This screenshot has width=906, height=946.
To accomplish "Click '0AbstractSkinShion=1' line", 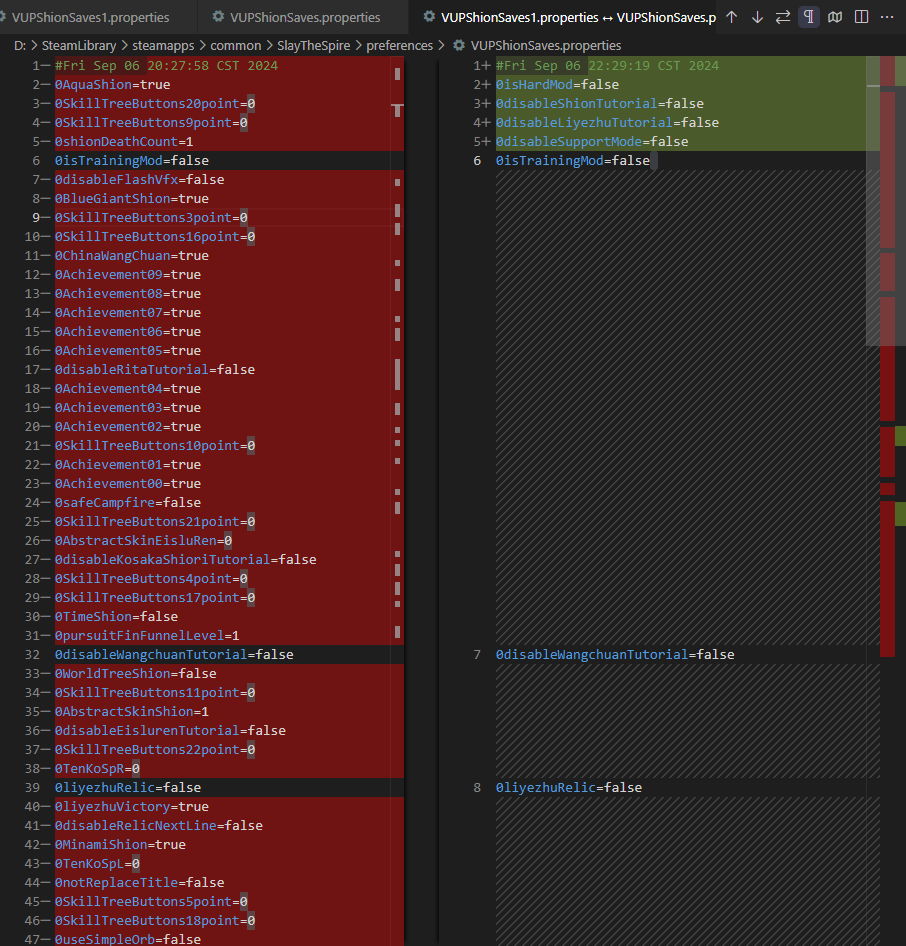I will tap(131, 712).
